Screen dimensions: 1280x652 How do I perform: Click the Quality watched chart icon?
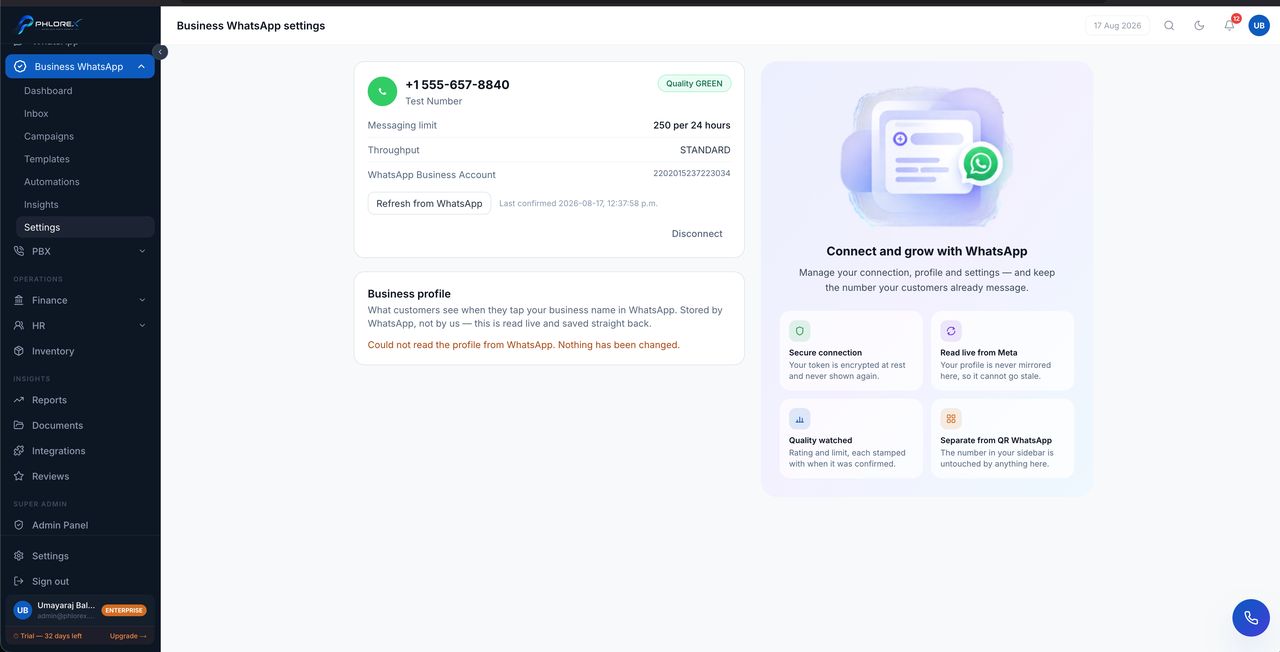tap(799, 419)
